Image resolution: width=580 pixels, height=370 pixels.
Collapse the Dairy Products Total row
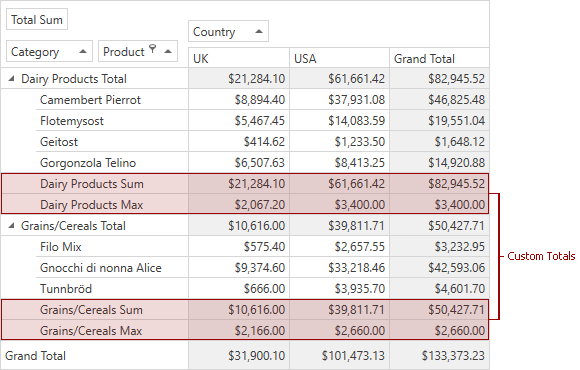[11, 78]
